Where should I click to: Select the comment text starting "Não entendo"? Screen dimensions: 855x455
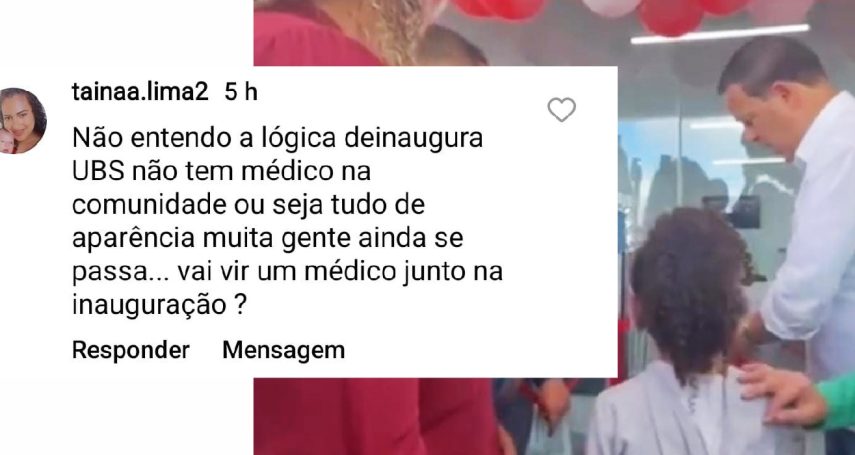[287, 222]
